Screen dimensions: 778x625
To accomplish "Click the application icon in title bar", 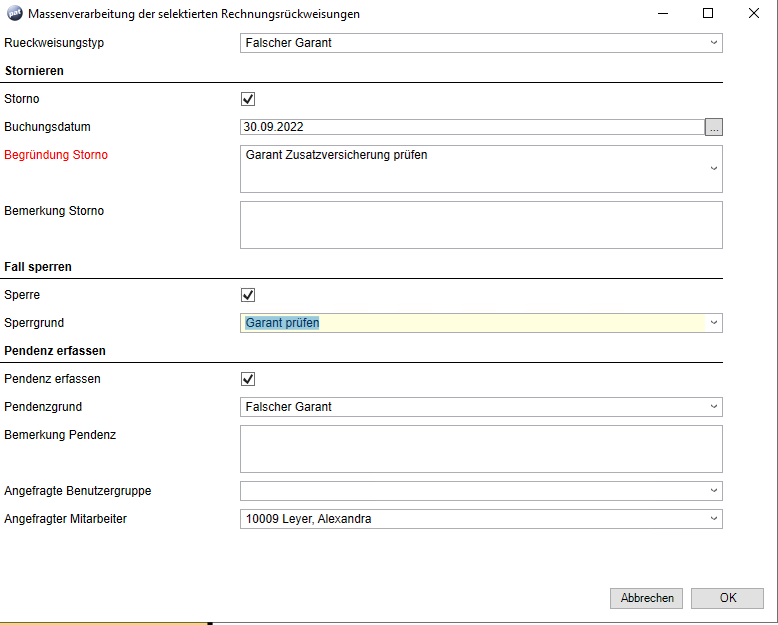I will [x=14, y=14].
